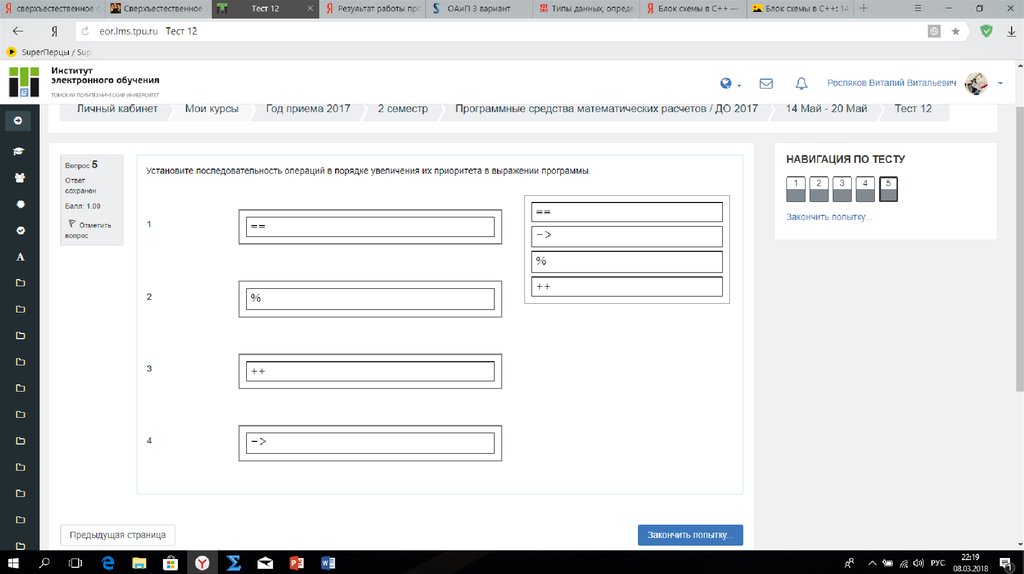1024x574 pixels.
Task: Click 'Закончить попытку...' link in navigation panel
Action: point(828,217)
